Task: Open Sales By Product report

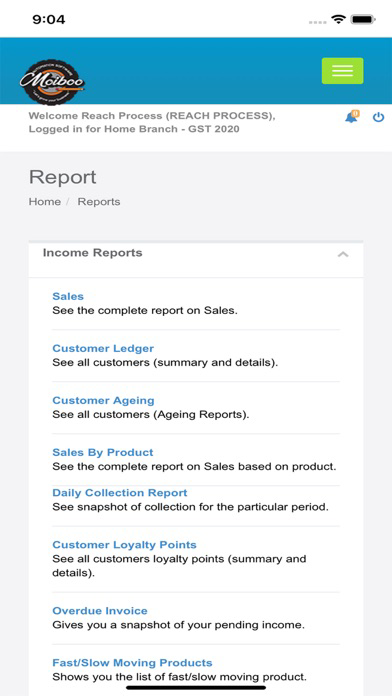Action: click(x=103, y=452)
